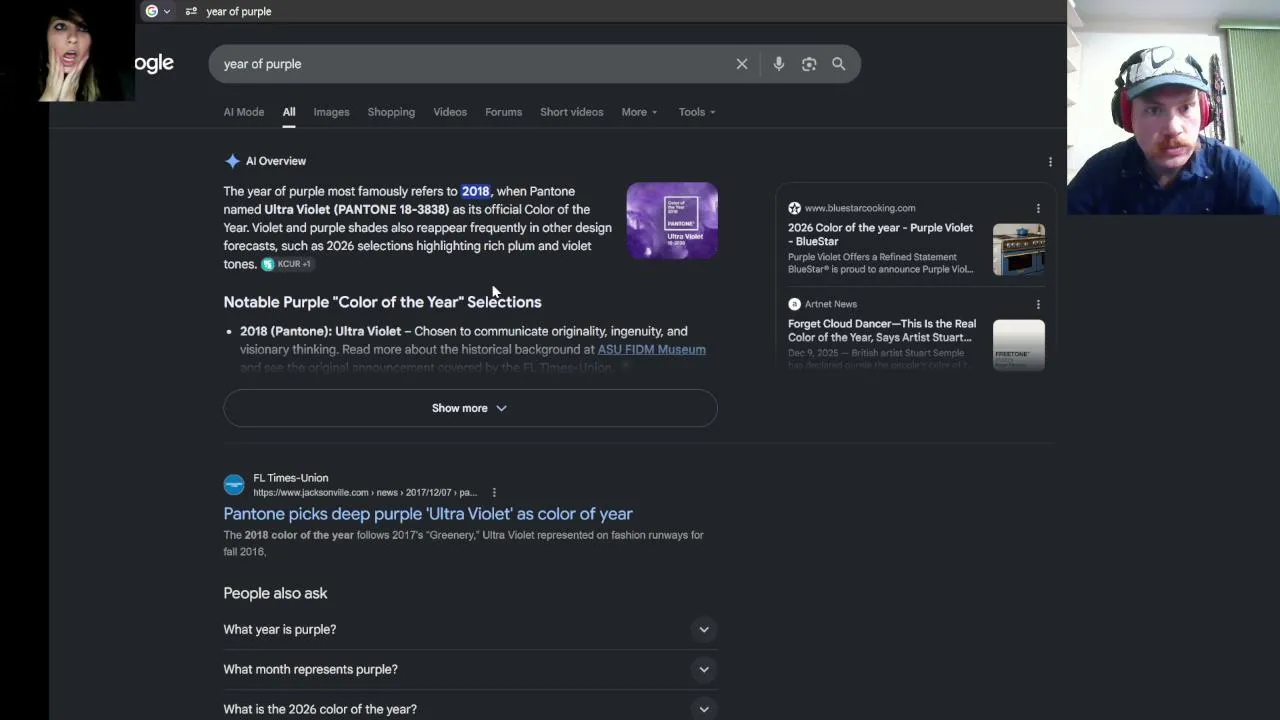The image size is (1280, 720).
Task: Click the "AI Overview" label
Action: pyautogui.click(x=276, y=161)
